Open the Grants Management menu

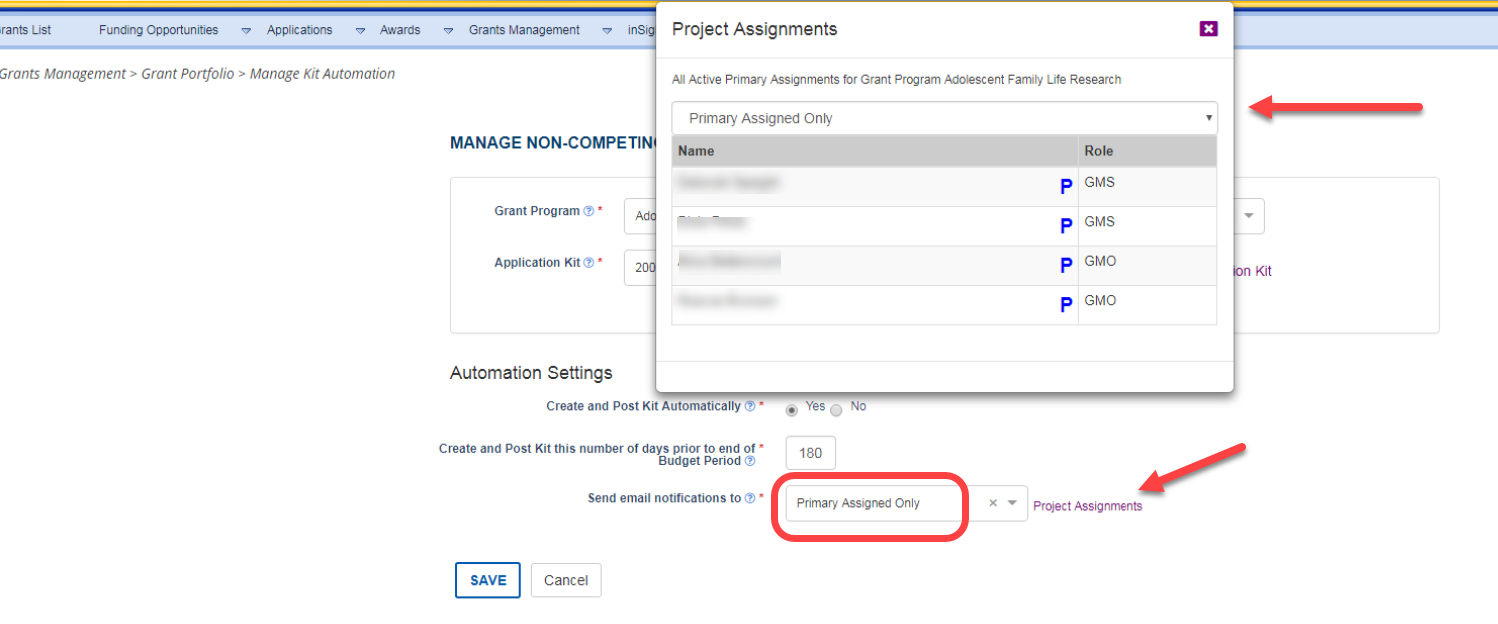[x=524, y=30]
